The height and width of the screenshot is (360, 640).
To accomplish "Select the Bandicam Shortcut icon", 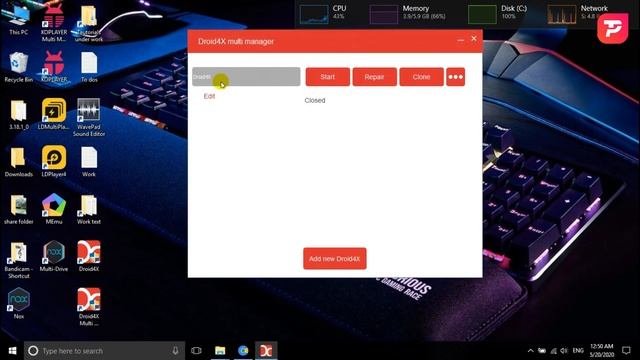I will pos(18,260).
